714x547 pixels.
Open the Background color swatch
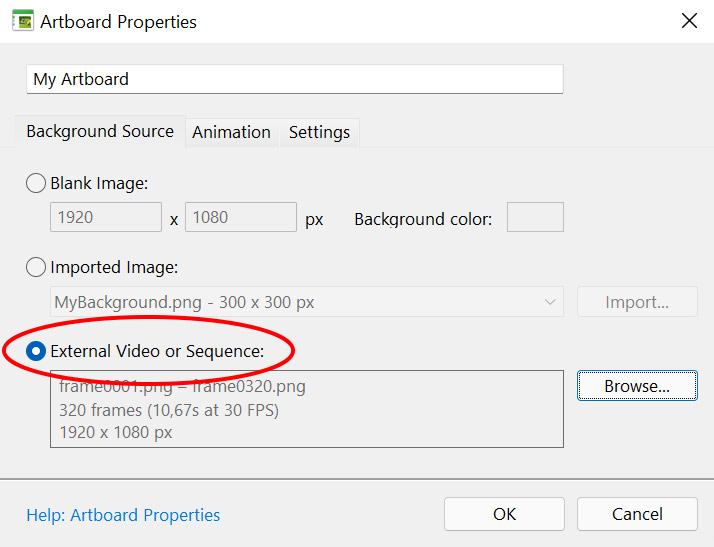click(x=535, y=217)
